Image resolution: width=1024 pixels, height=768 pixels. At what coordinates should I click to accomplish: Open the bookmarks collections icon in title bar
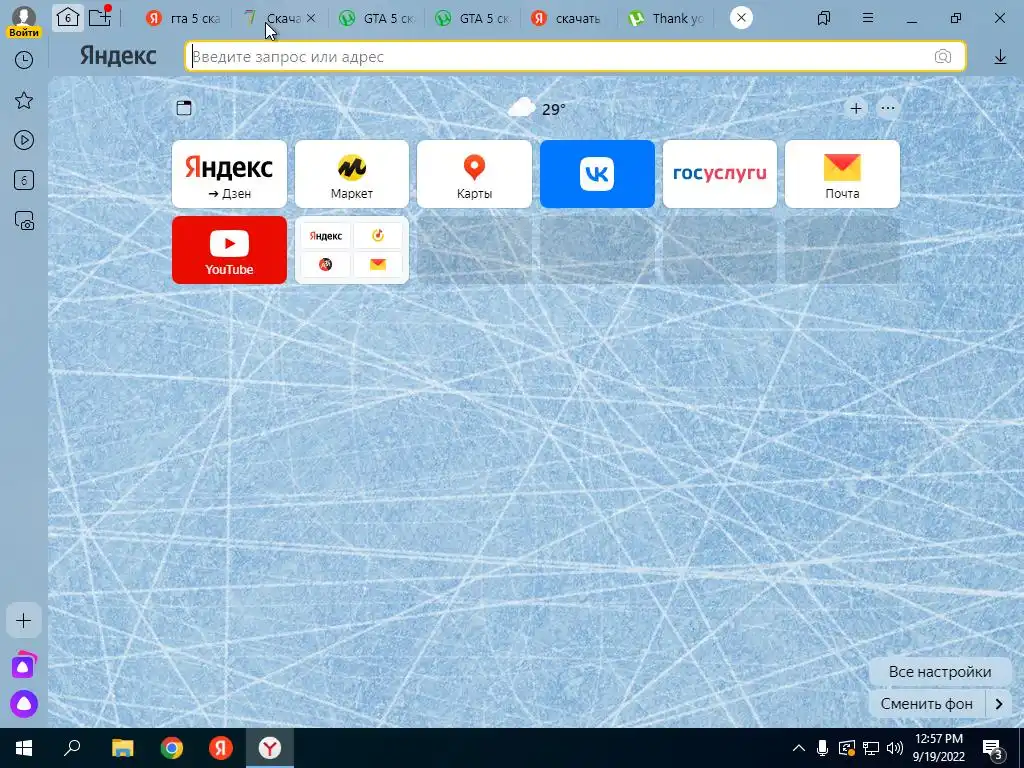pyautogui.click(x=824, y=18)
